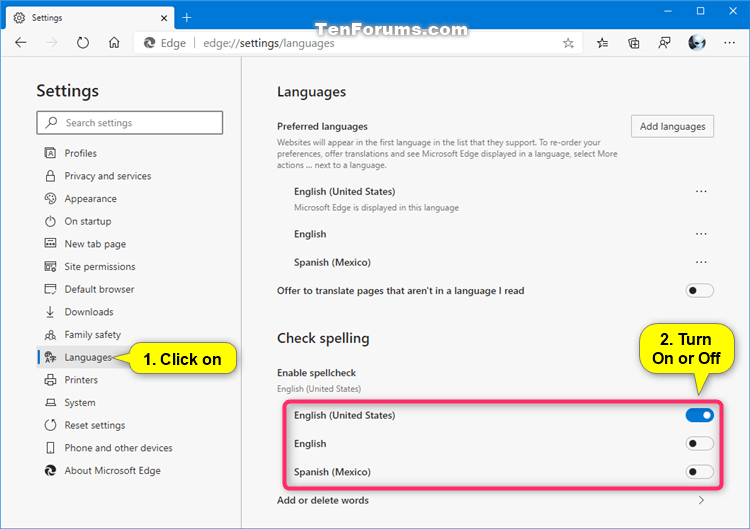Click the Profiles sidebar icon
Viewport: 750px width, 529px height.
tap(50, 153)
